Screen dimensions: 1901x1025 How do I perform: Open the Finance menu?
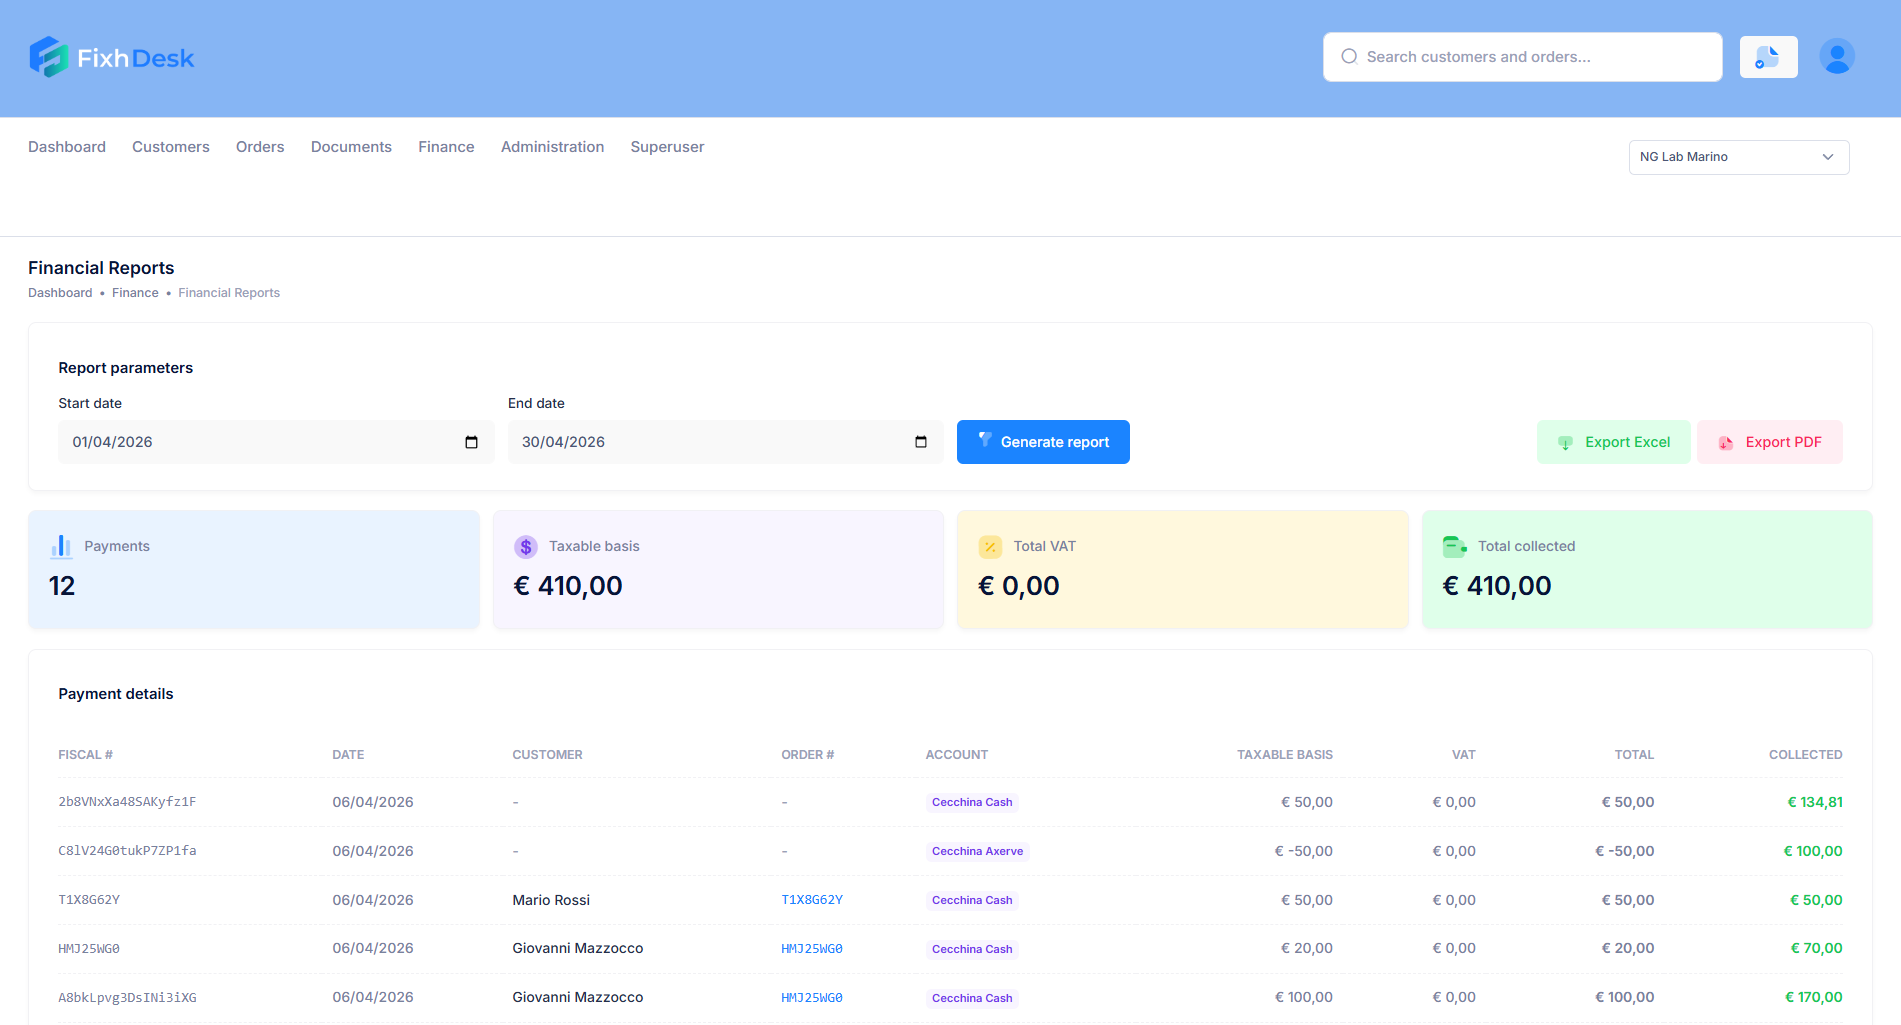pyautogui.click(x=446, y=147)
